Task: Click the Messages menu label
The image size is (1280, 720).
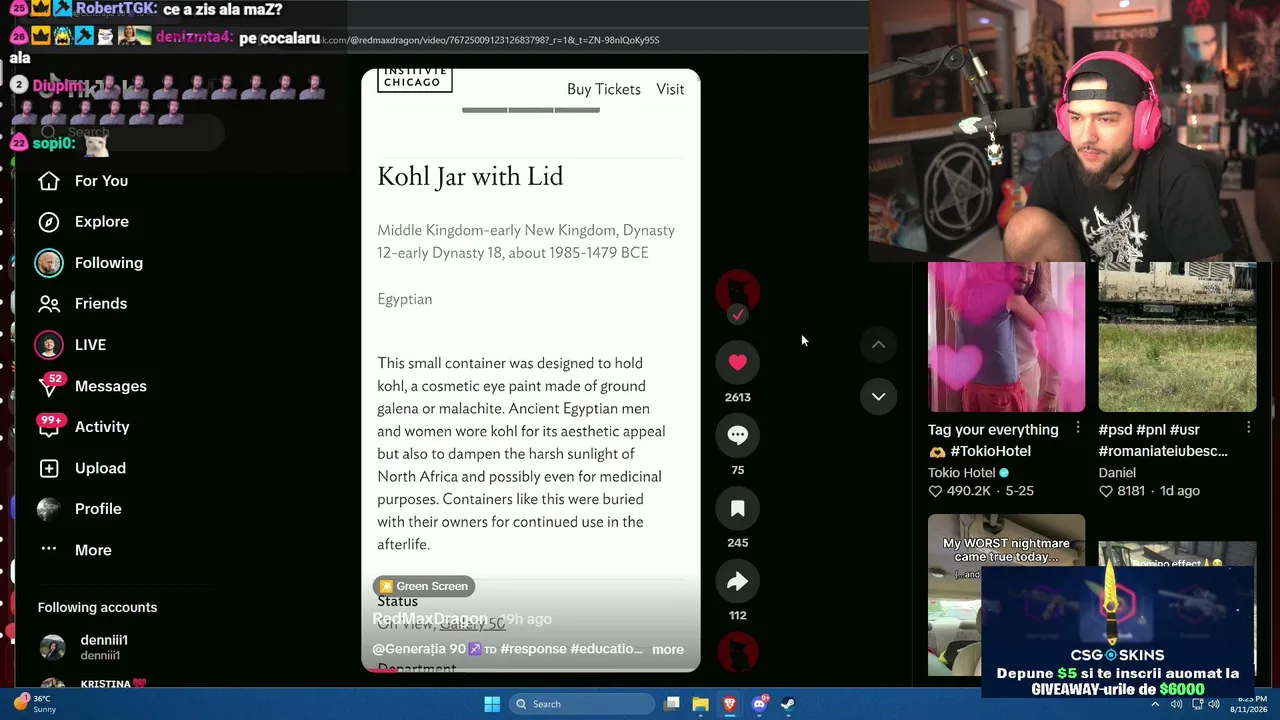Action: pyautogui.click(x=111, y=386)
